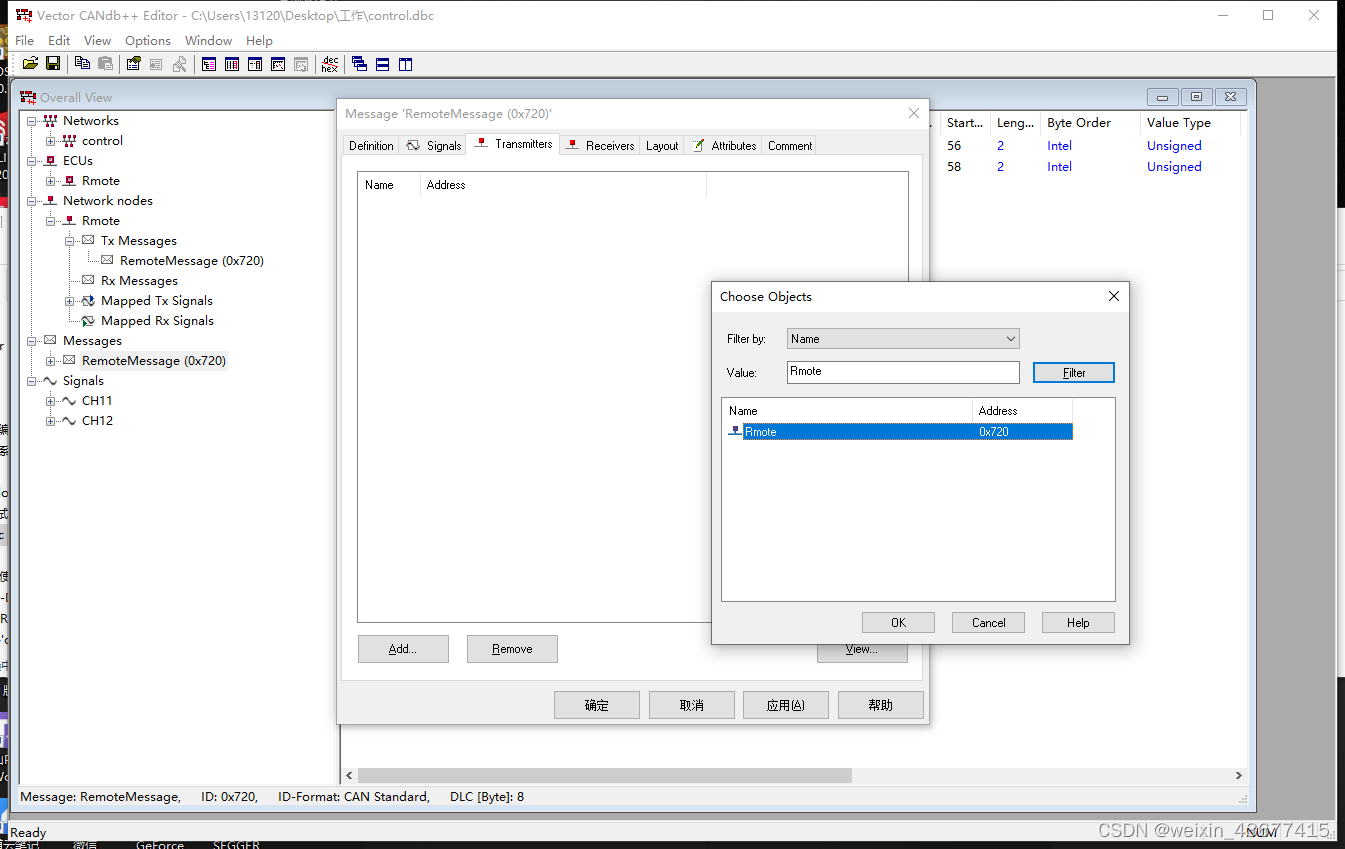Click the horizontal scrollbar right arrow
The height and width of the screenshot is (849, 1345).
point(1238,775)
